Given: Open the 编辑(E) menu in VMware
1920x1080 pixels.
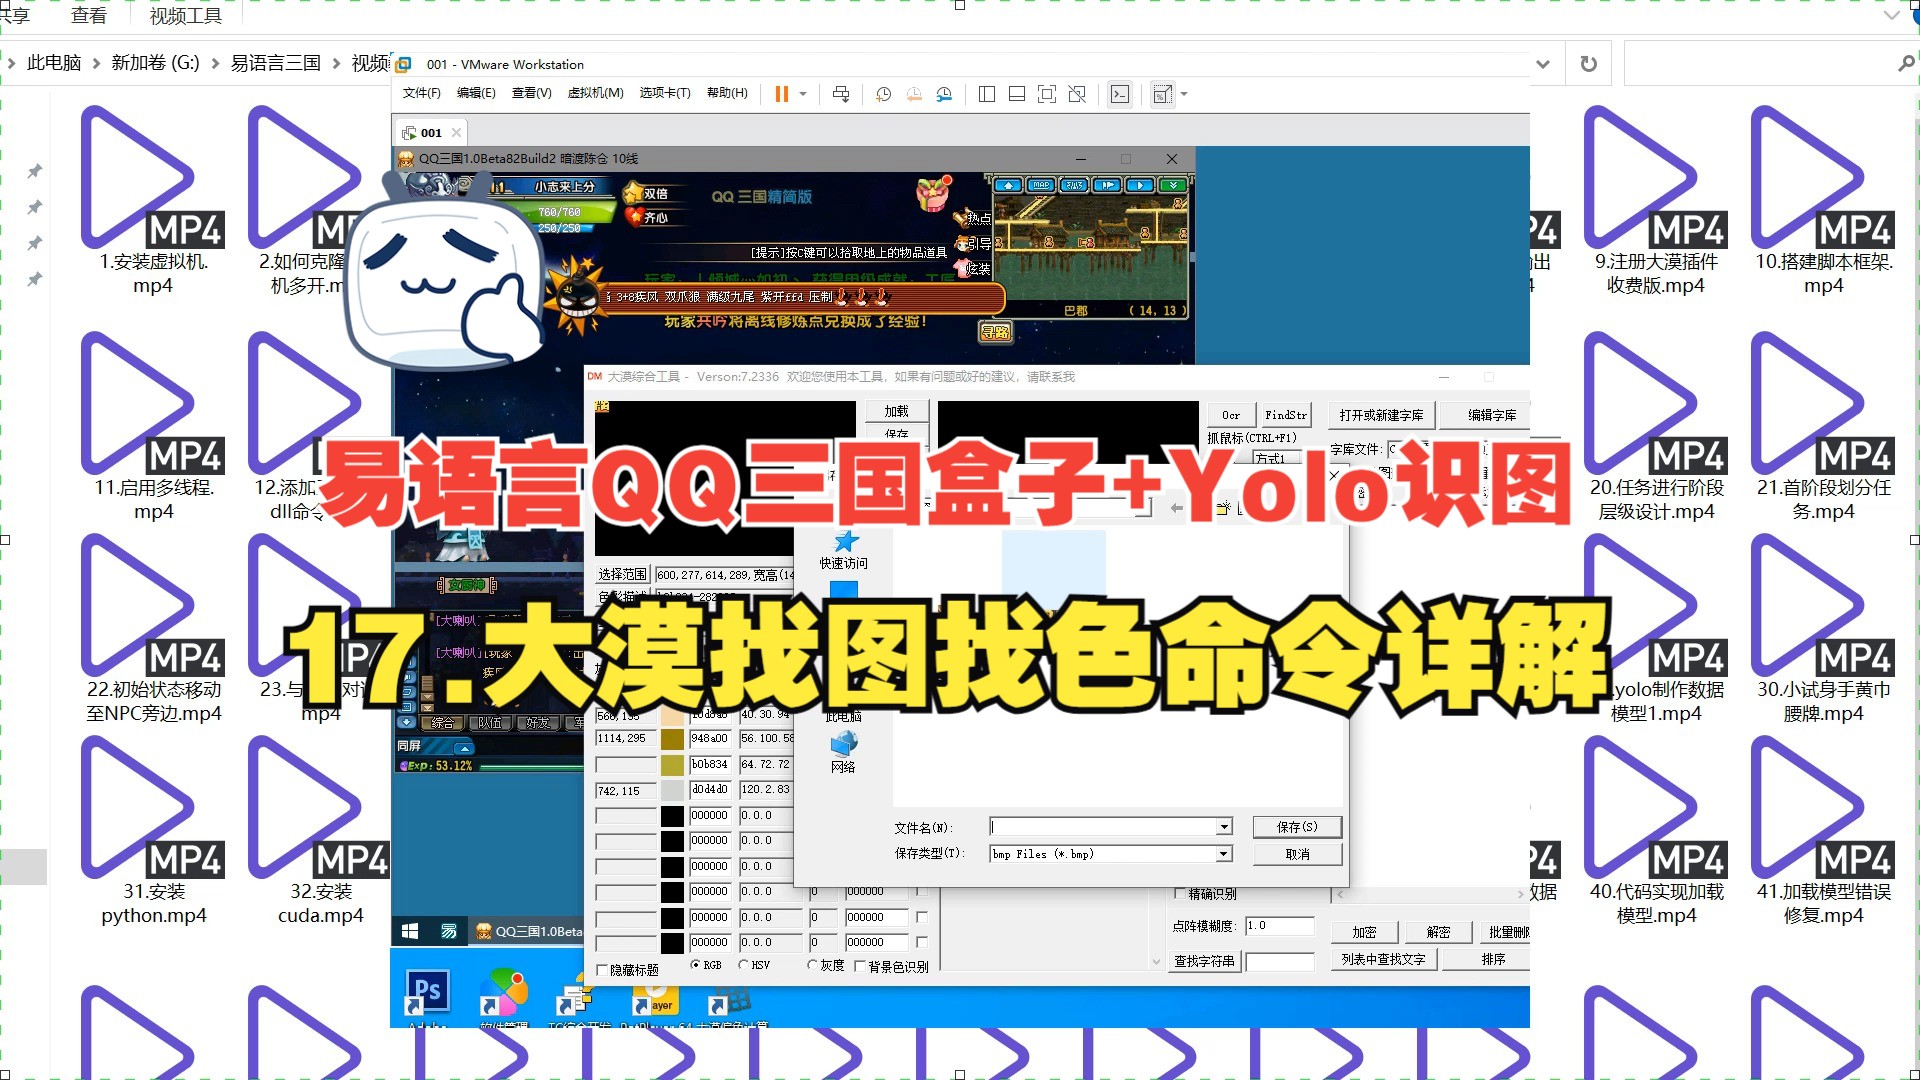Looking at the screenshot, I should pyautogui.click(x=476, y=93).
